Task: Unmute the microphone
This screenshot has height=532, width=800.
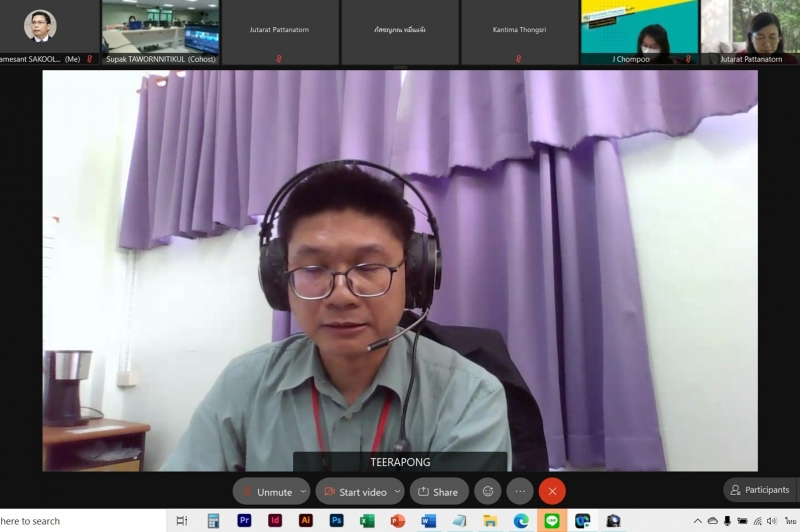Action: coord(266,491)
